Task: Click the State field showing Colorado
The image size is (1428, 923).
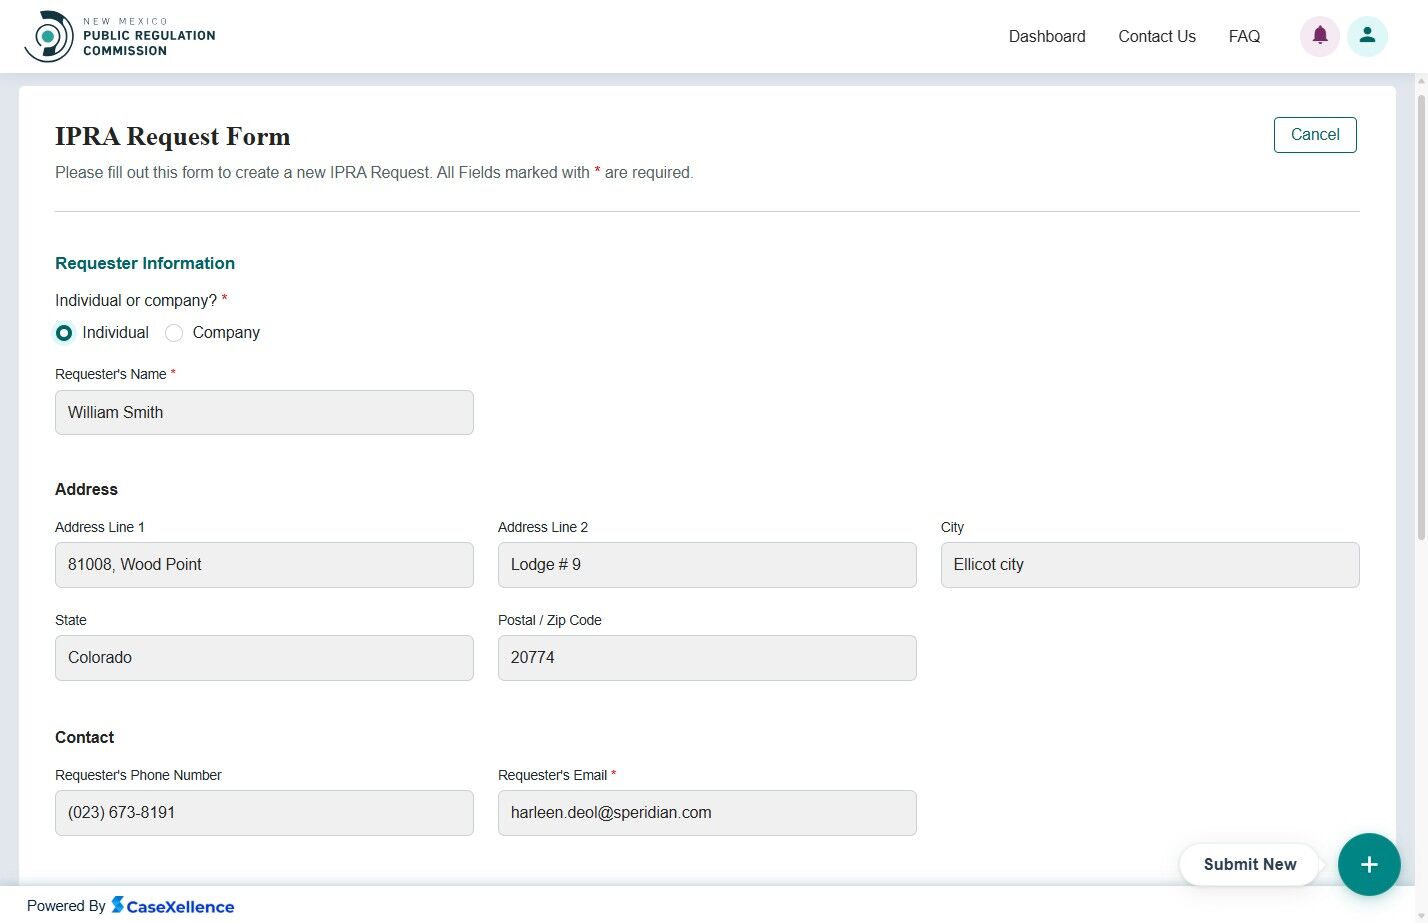Action: click(x=264, y=657)
